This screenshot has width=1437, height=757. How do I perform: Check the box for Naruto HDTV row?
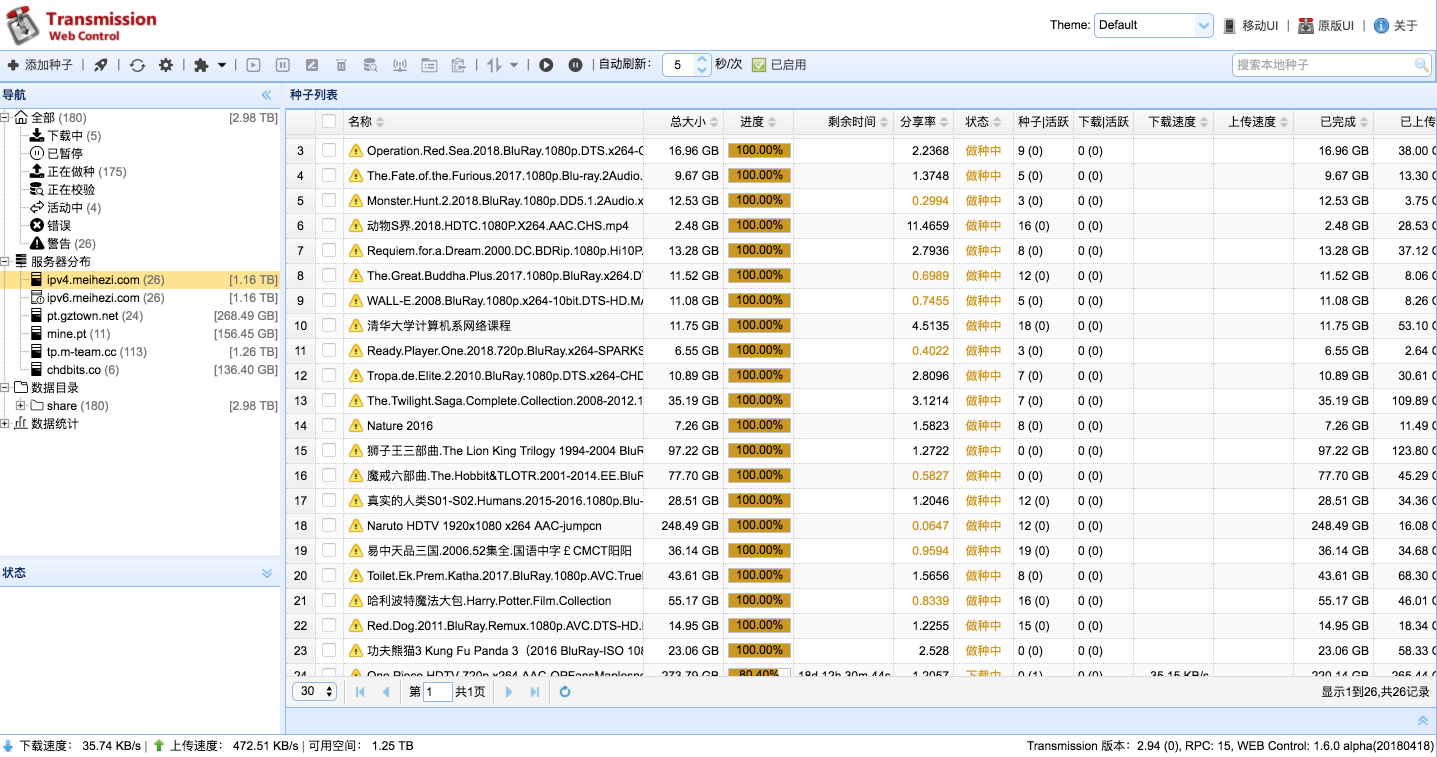pos(329,525)
